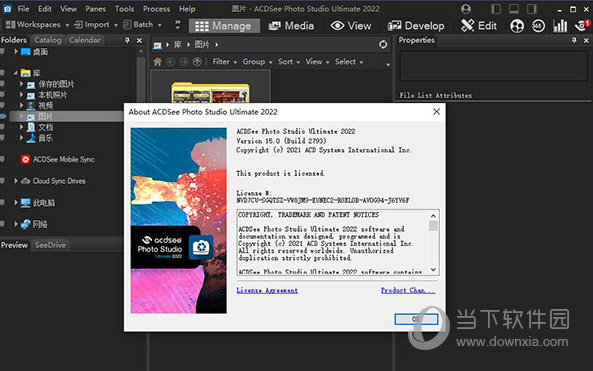Close the Properties pane
The height and width of the screenshot is (371, 593).
tap(586, 40)
